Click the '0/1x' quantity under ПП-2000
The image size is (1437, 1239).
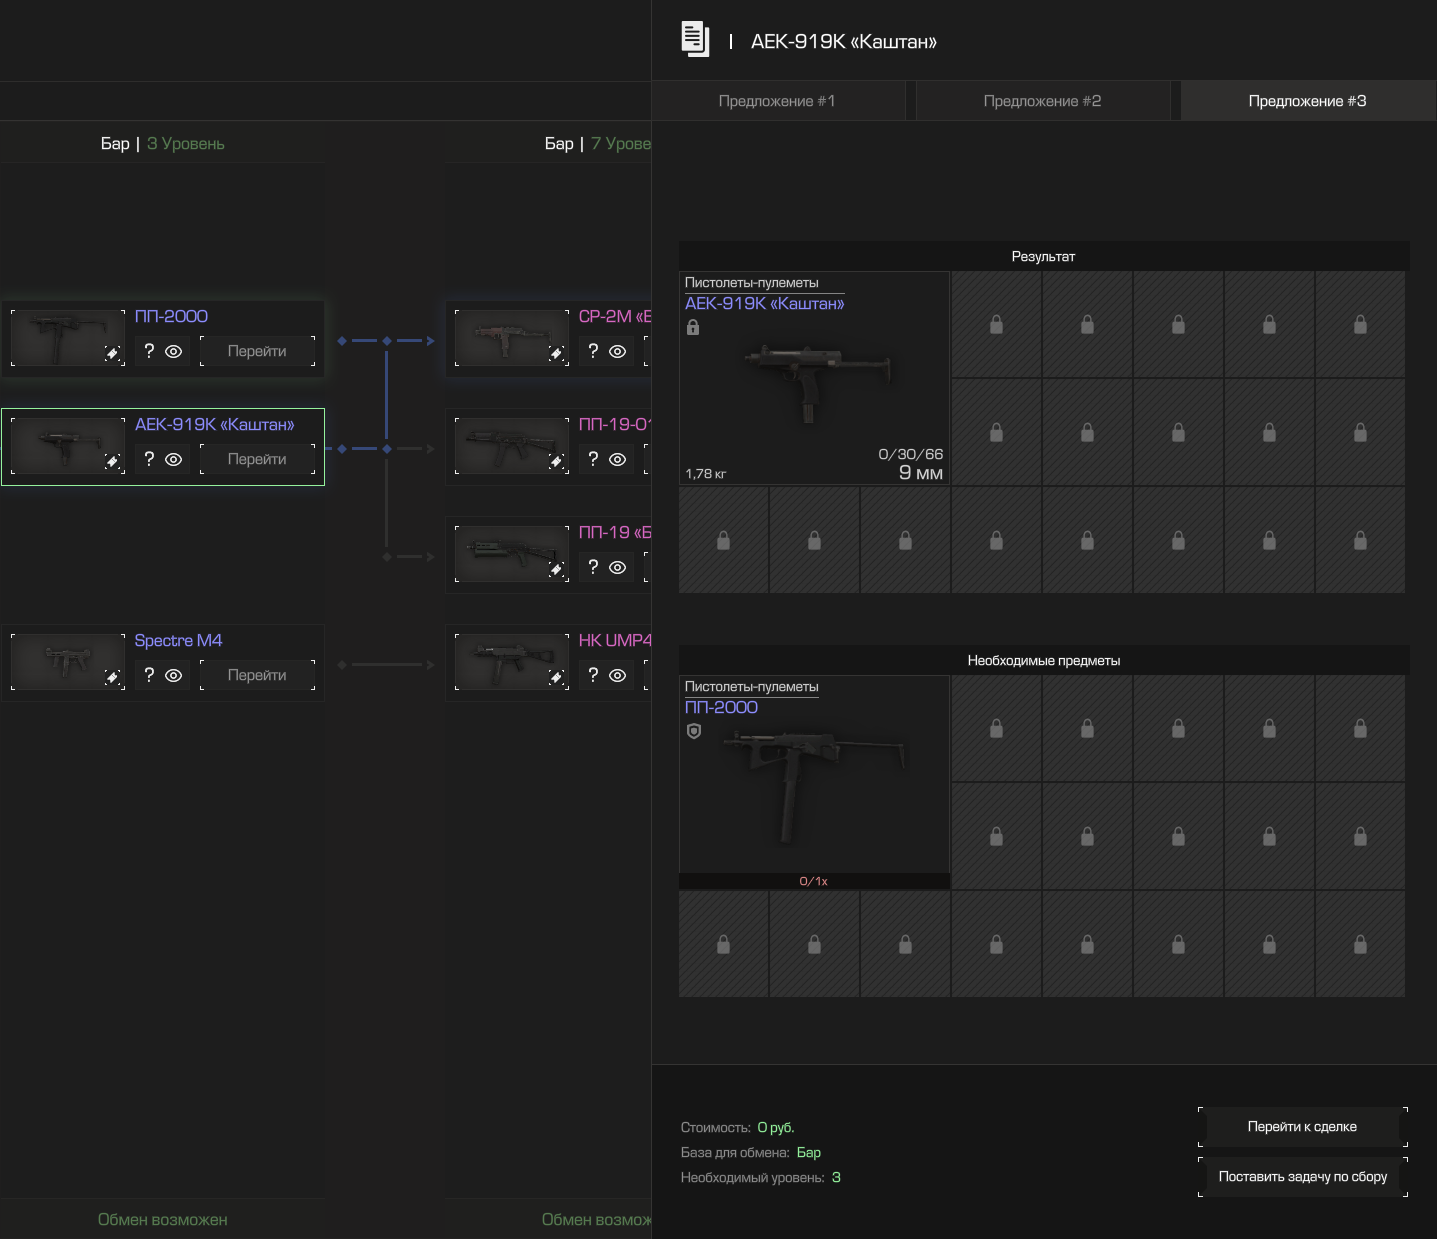point(813,881)
